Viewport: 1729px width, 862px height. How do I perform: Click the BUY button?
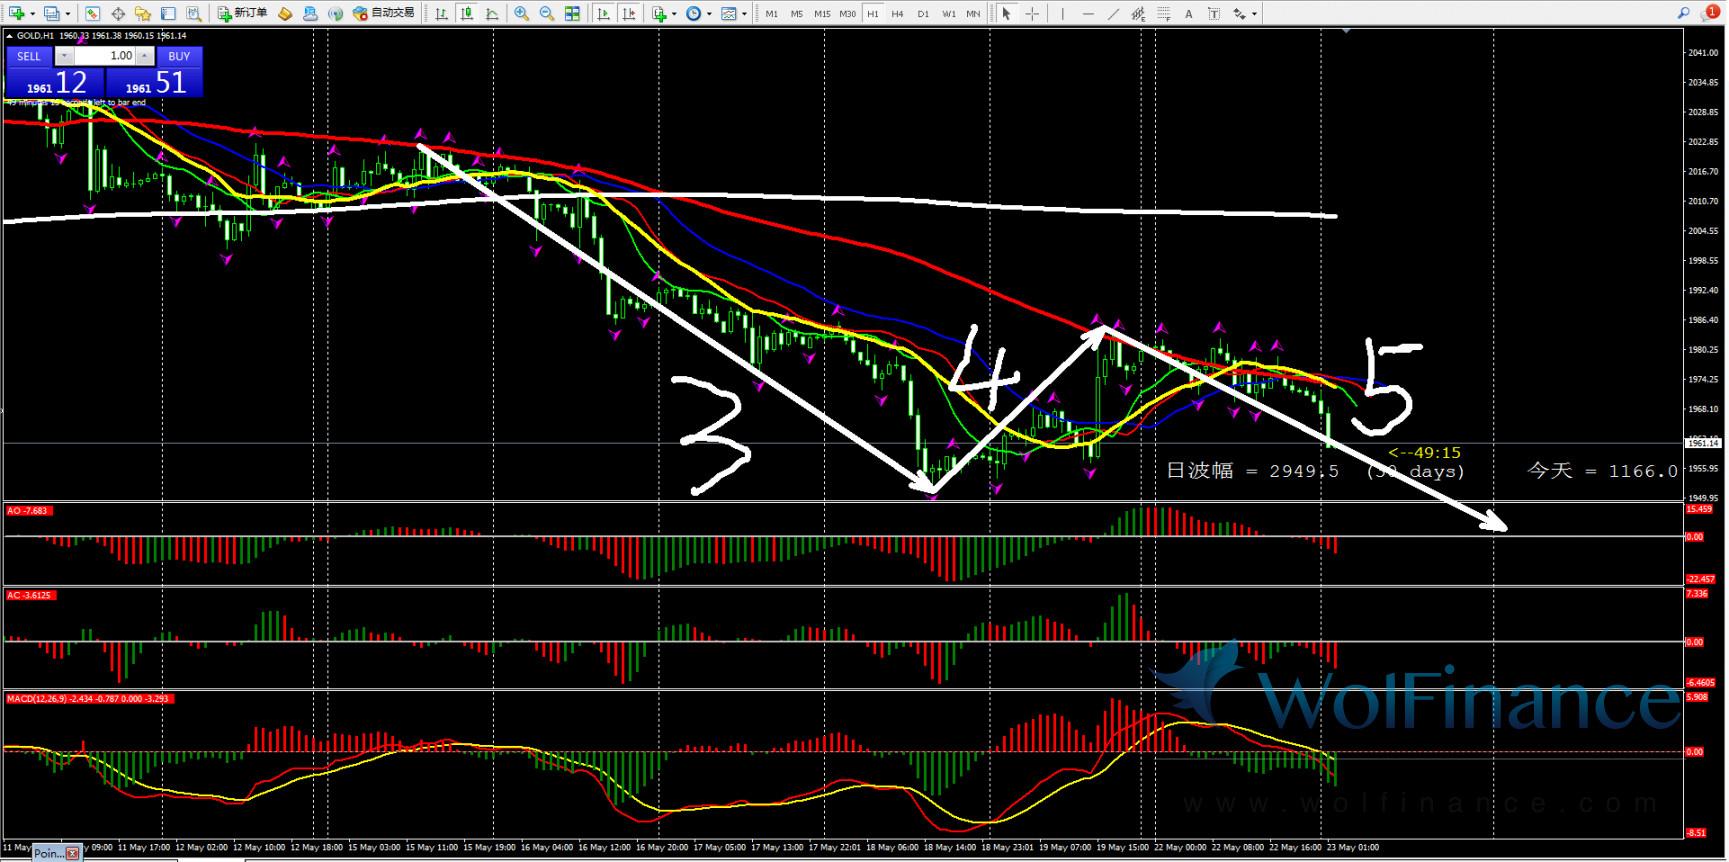pos(179,56)
